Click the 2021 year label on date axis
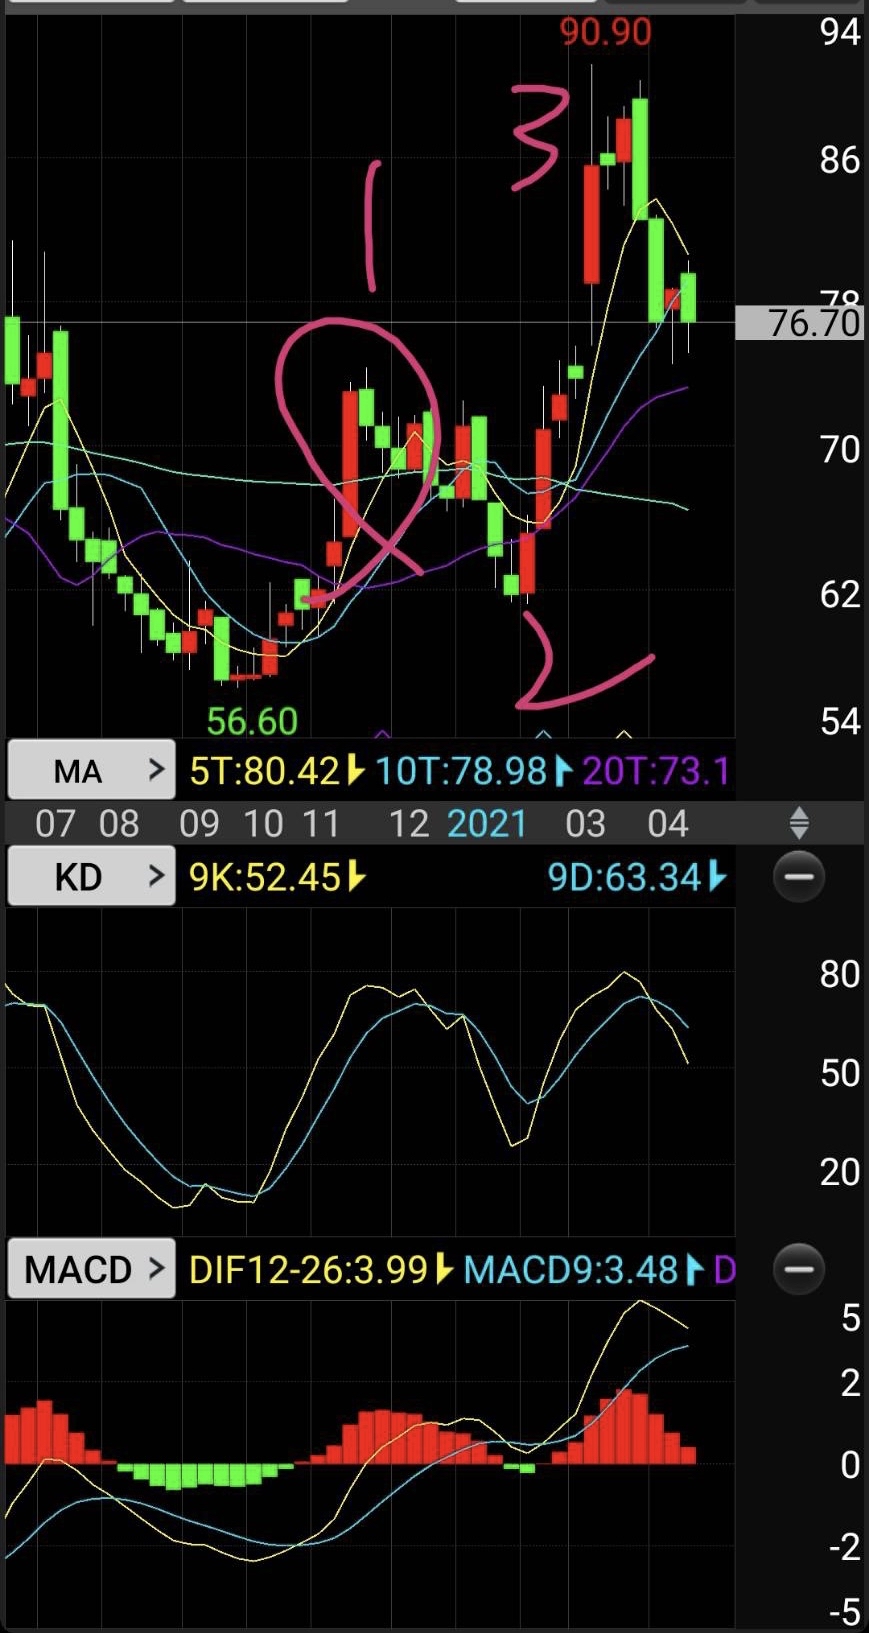This screenshot has width=869, height=1633. pyautogui.click(x=486, y=824)
